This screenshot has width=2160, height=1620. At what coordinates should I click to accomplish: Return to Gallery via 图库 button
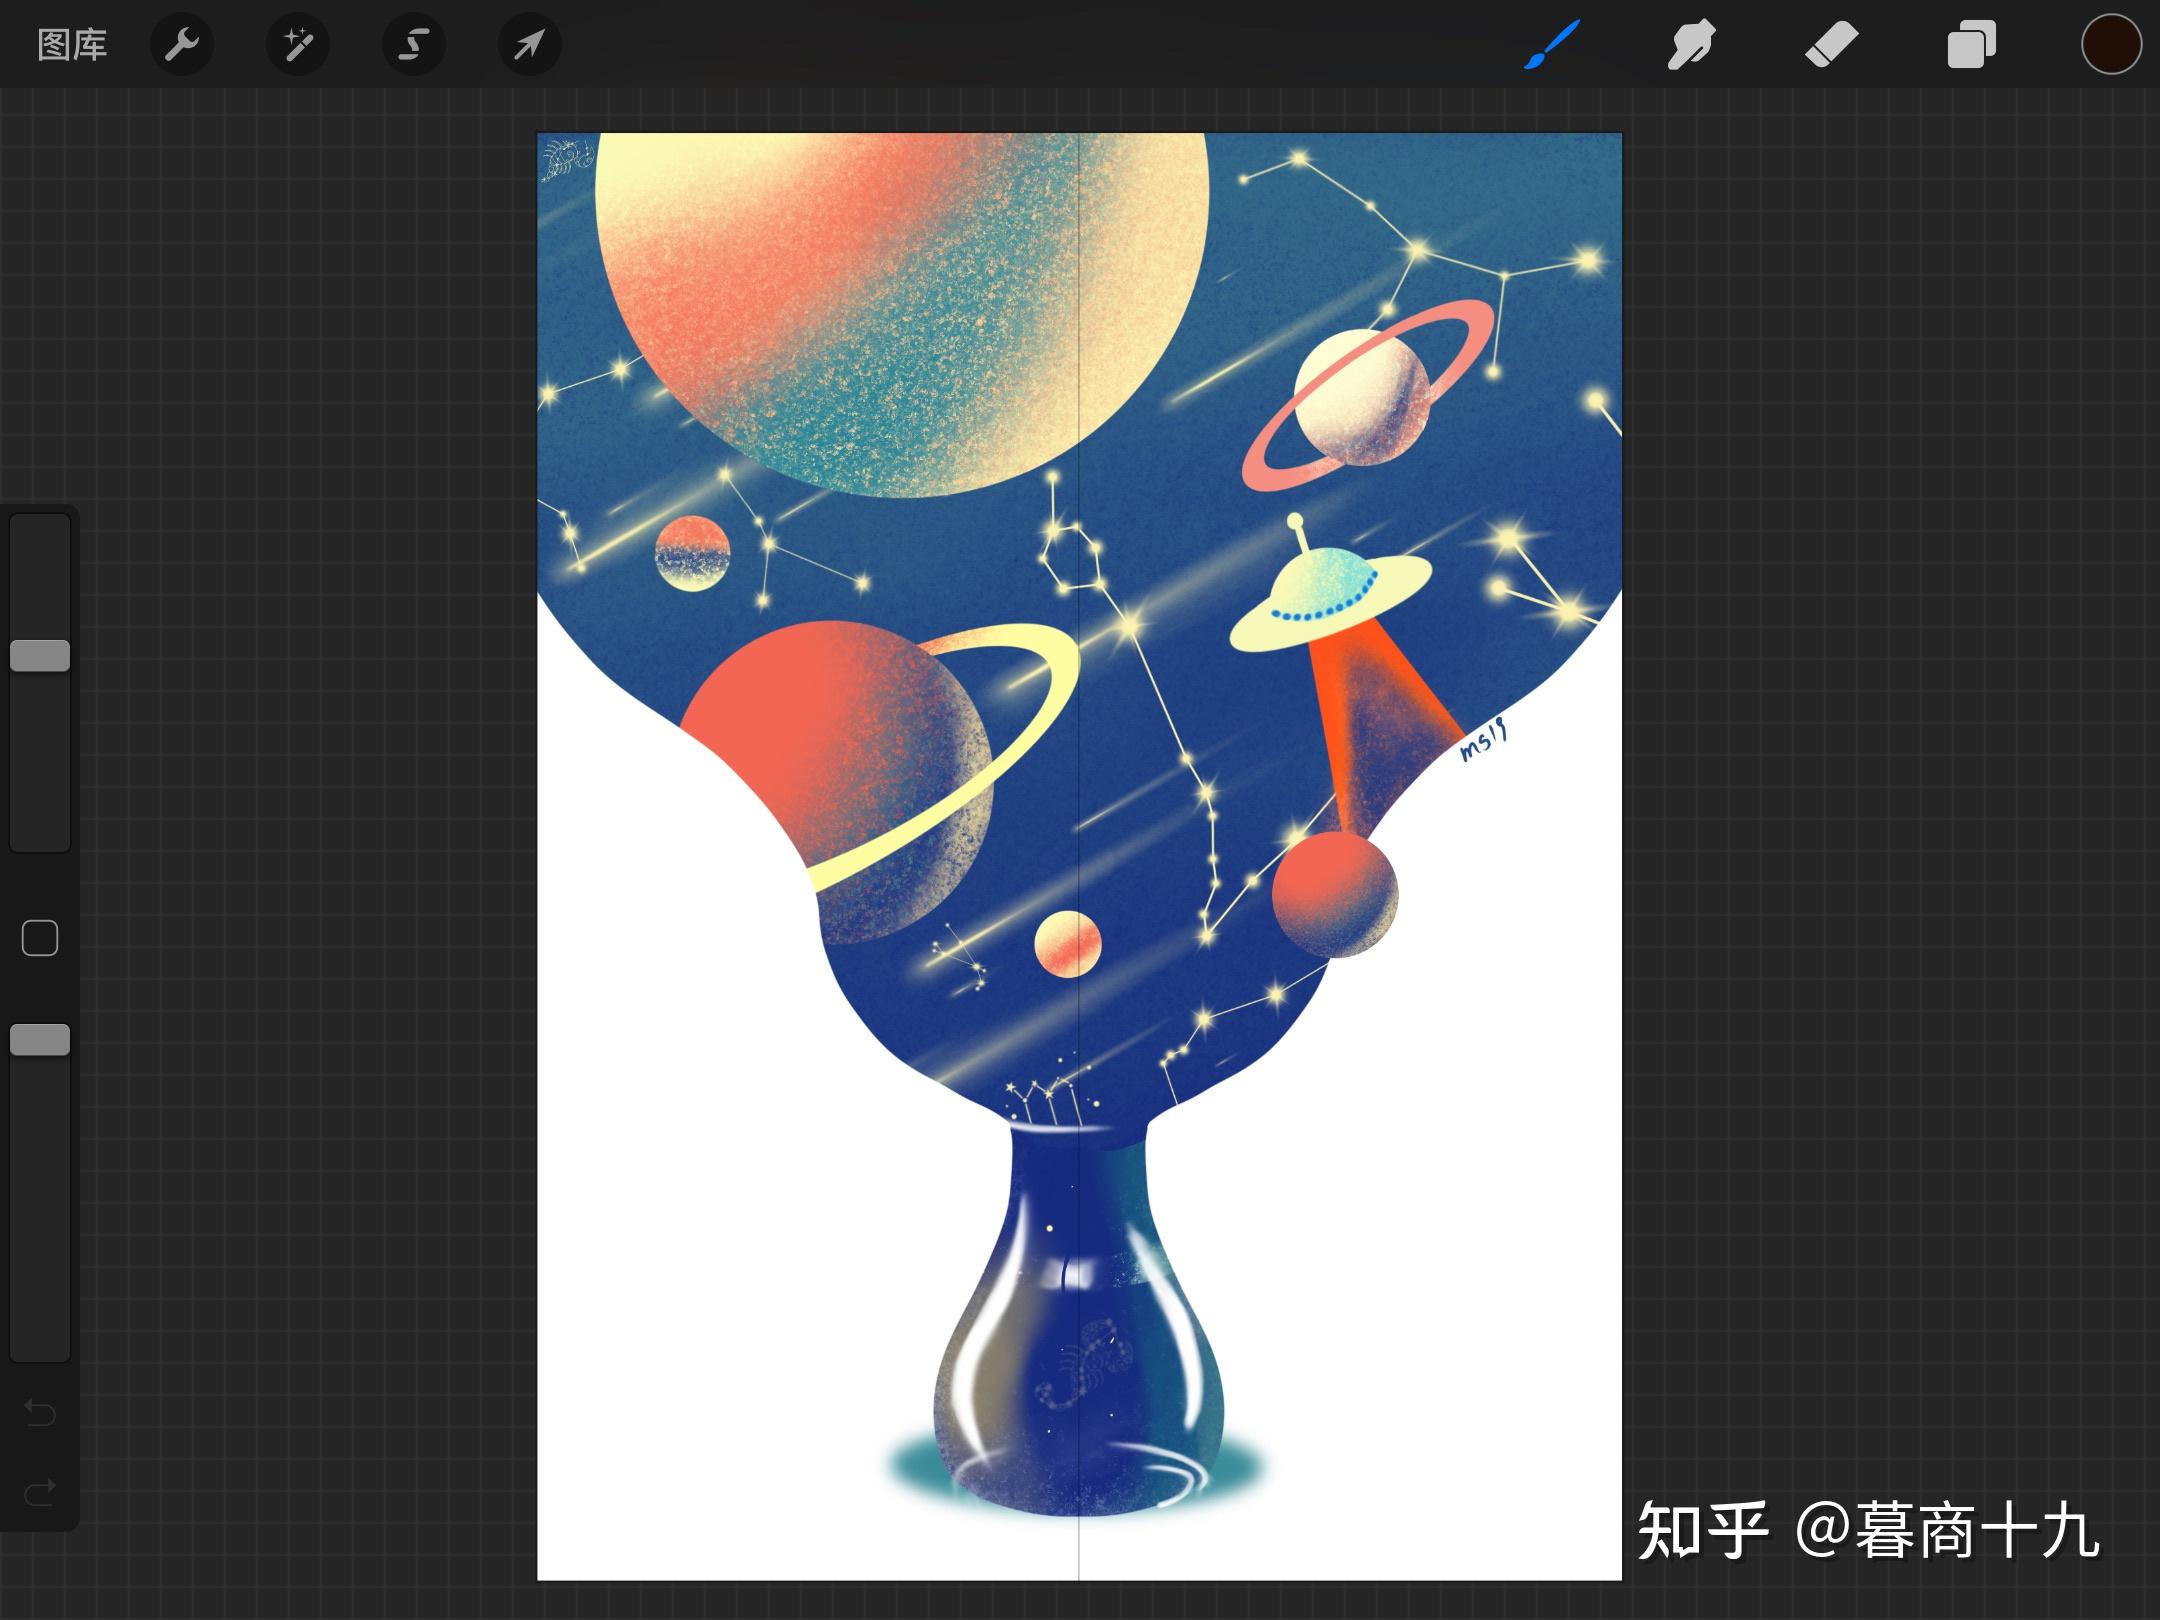coord(72,45)
